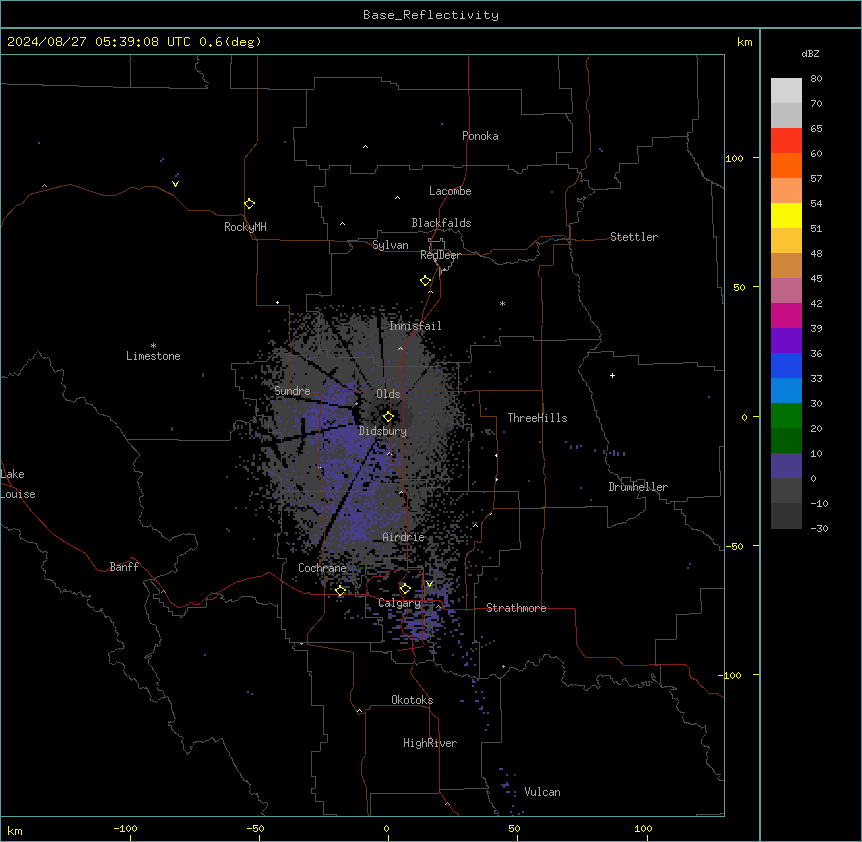862x842 pixels.
Task: Click the white plus marker northwest of Drumheller
Action: [x=612, y=375]
